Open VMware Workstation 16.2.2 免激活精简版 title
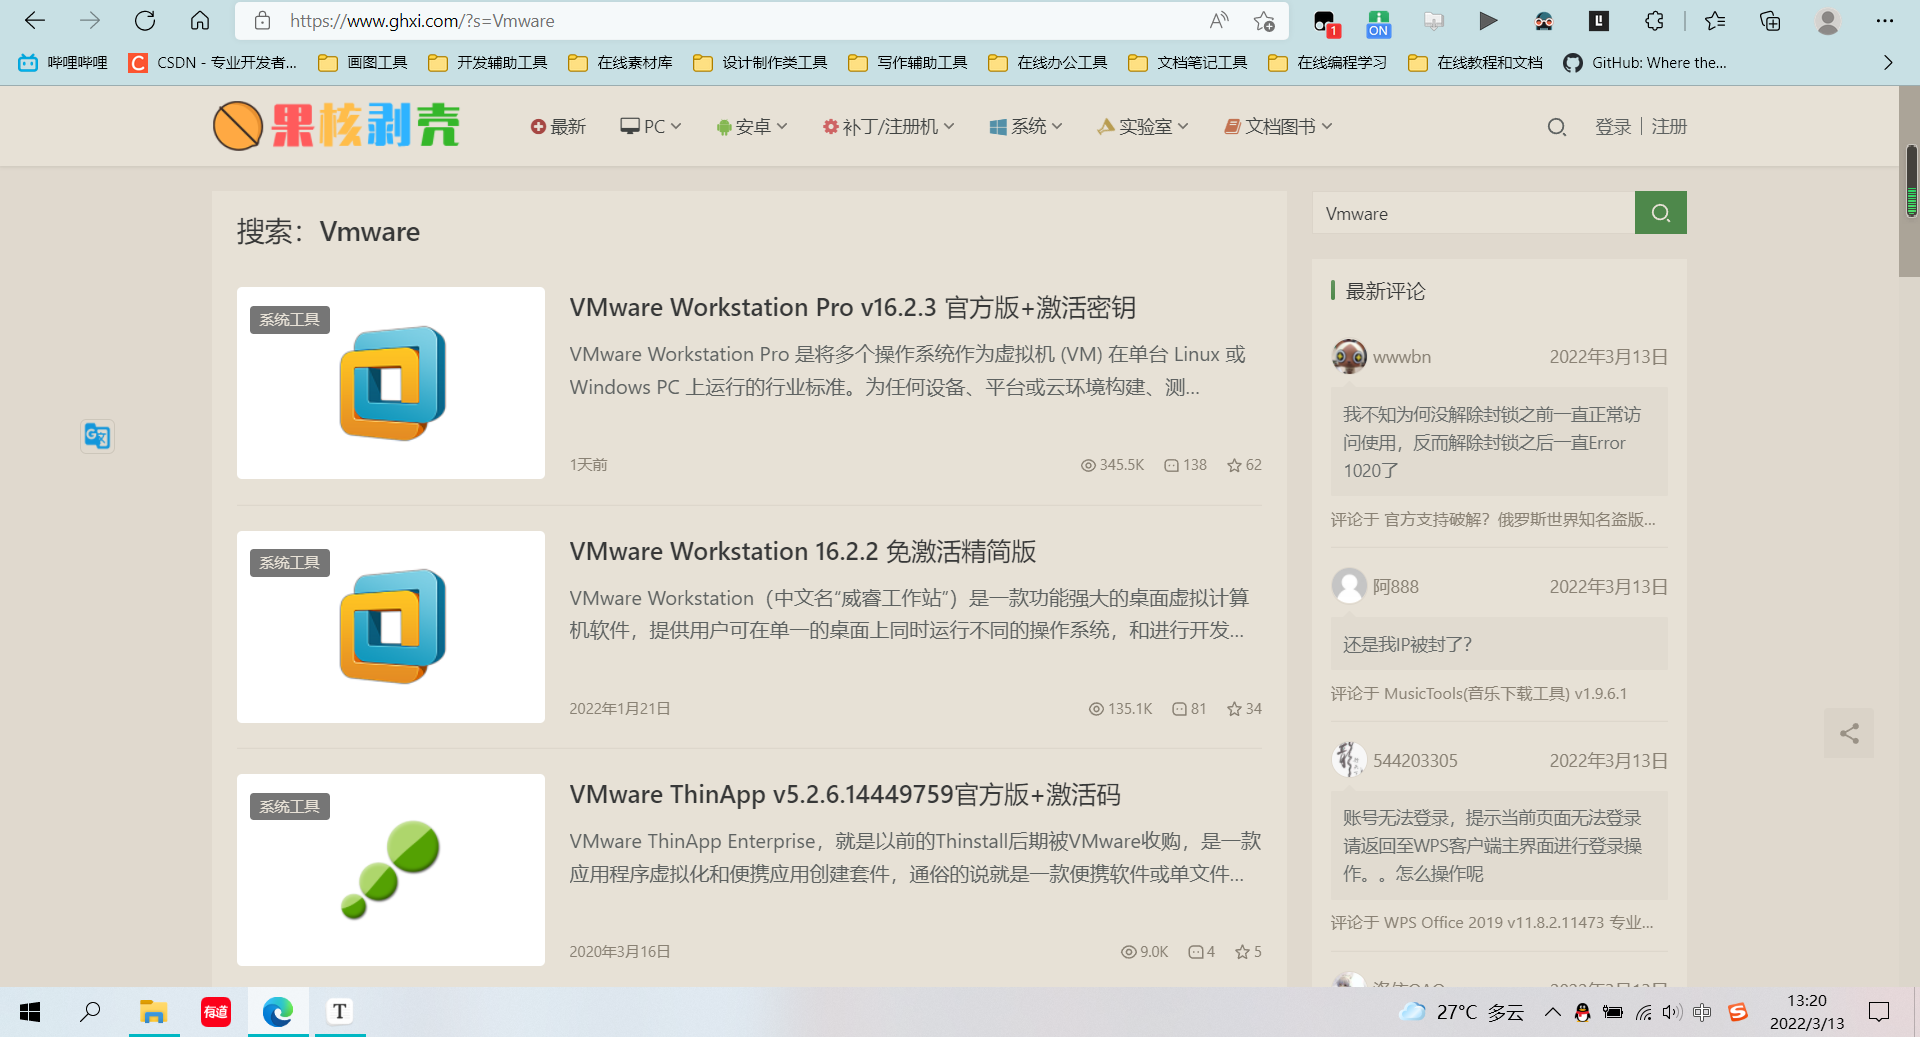1920x1037 pixels. (802, 551)
